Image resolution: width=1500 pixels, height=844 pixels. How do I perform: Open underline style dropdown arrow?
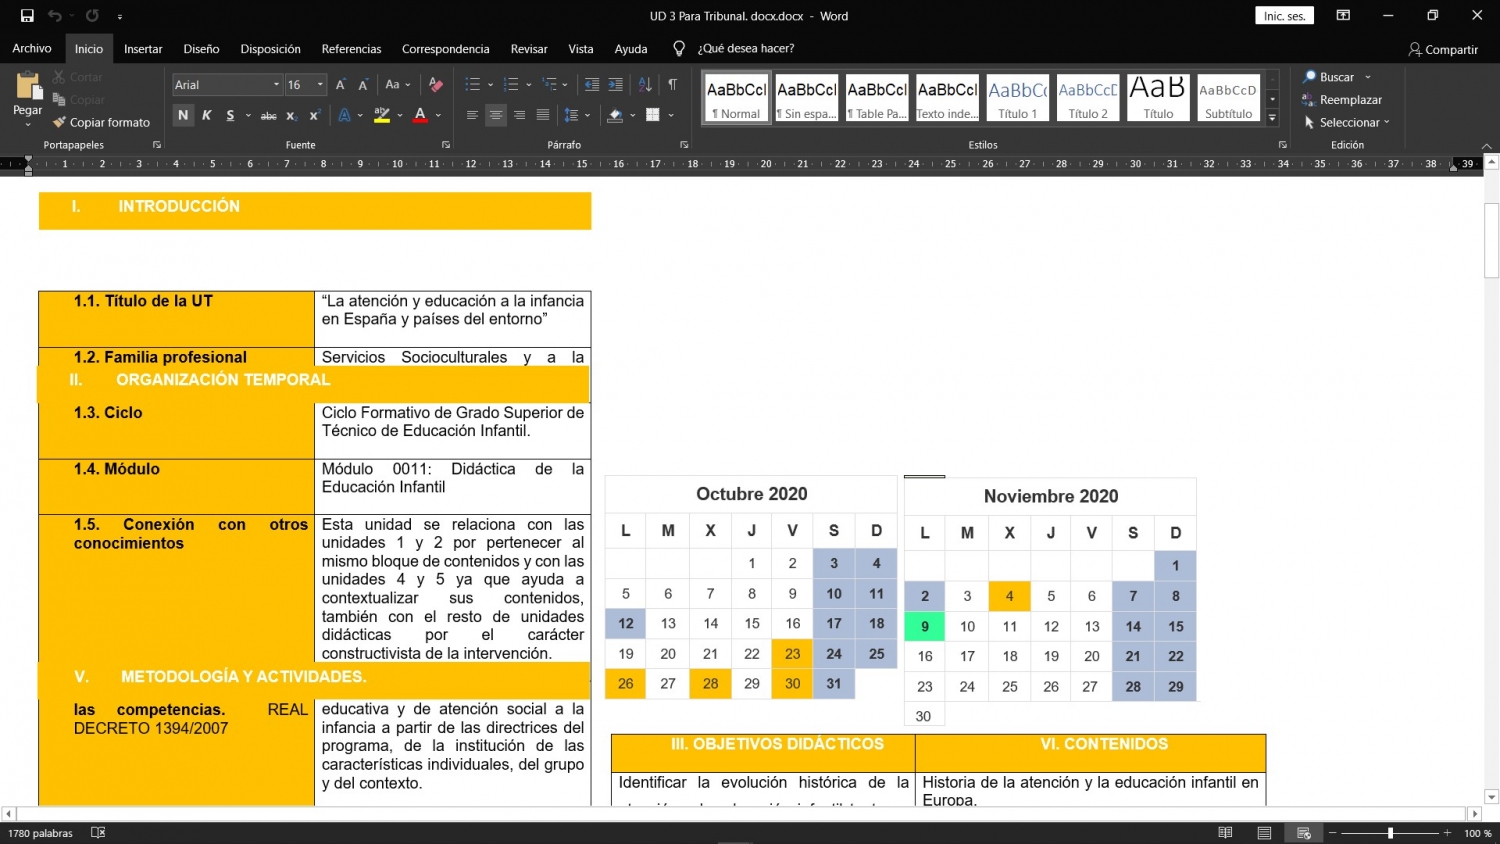248,116
